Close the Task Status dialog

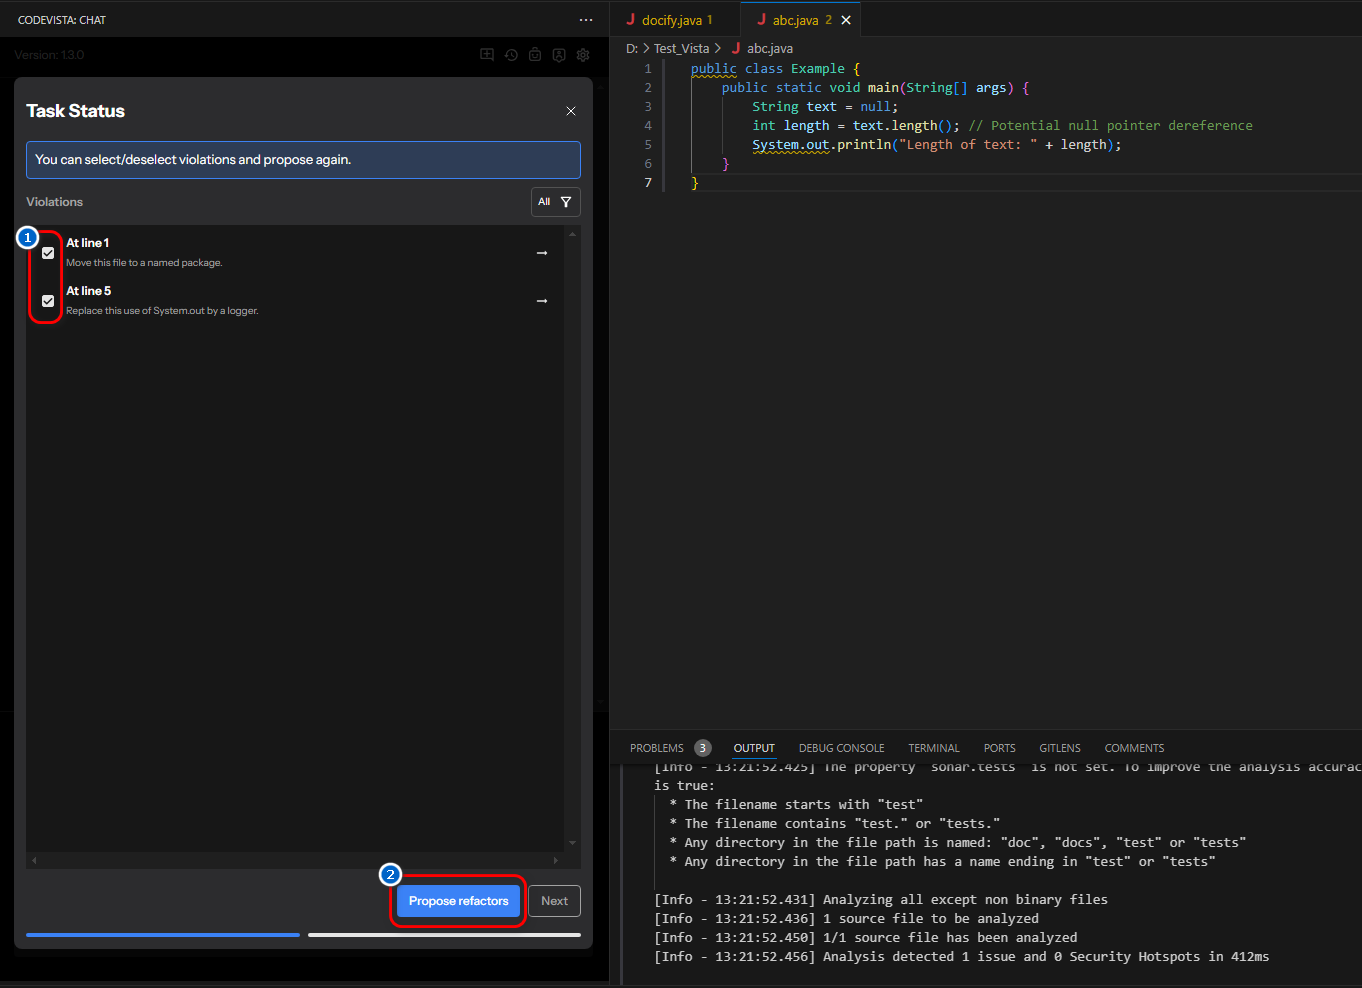(571, 111)
